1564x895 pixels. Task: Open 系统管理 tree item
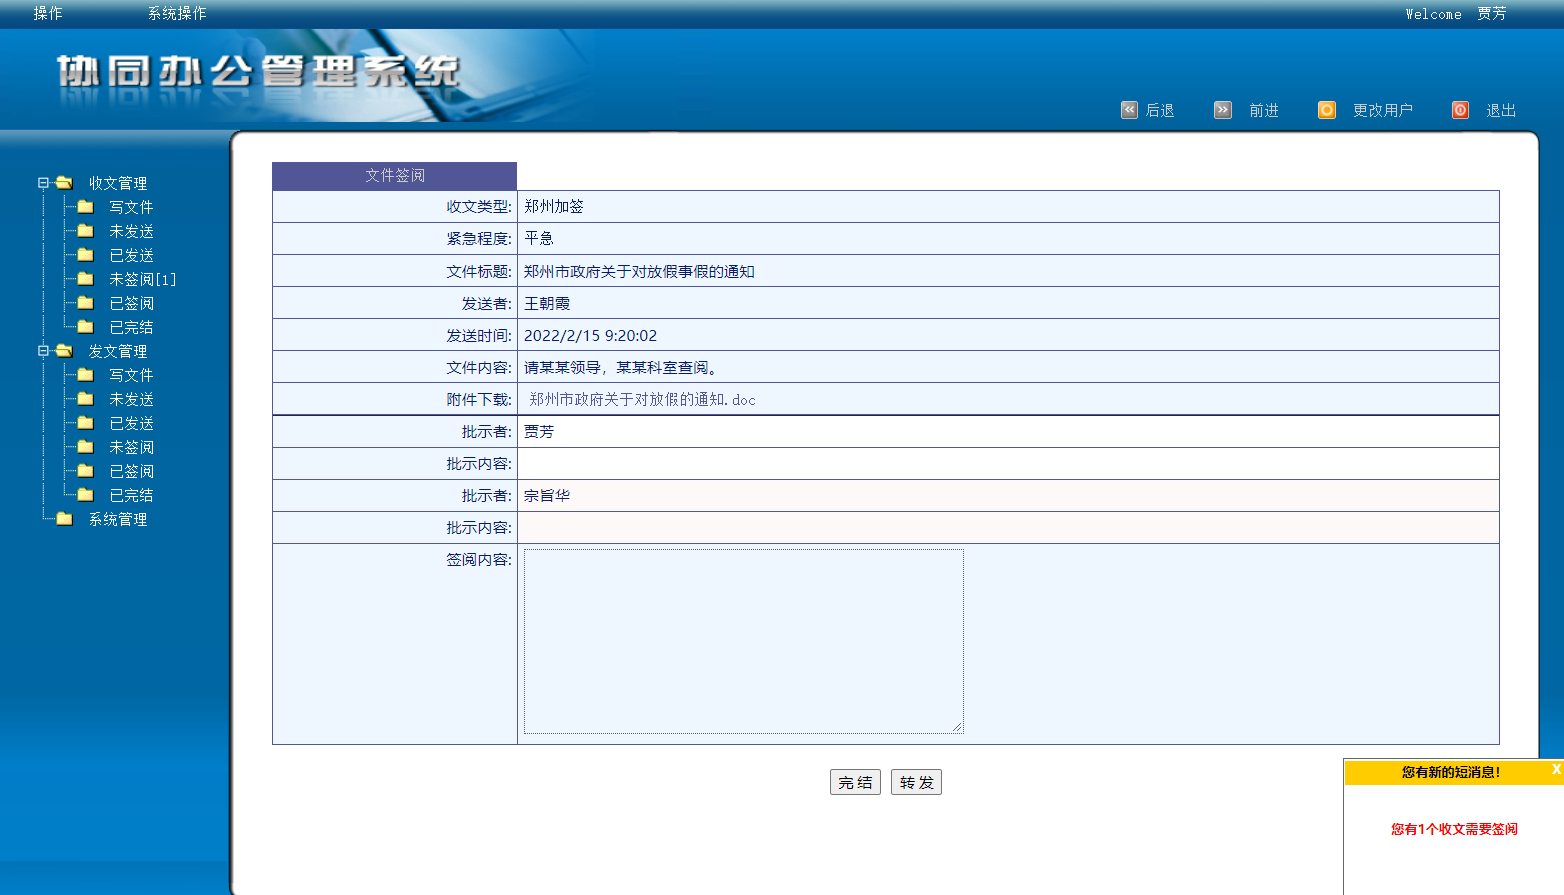tap(118, 519)
